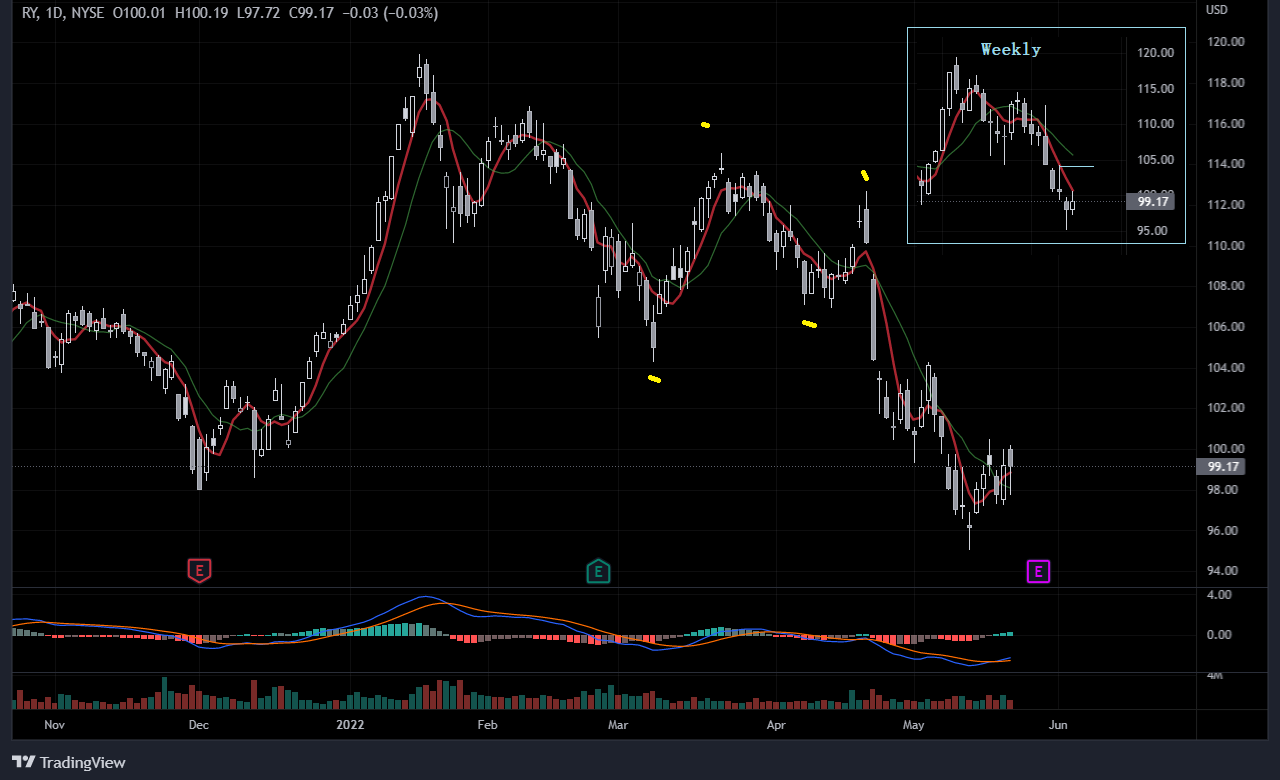Click the 108.00 price axis label
Viewport: 1280px width, 780px height.
[1225, 286]
